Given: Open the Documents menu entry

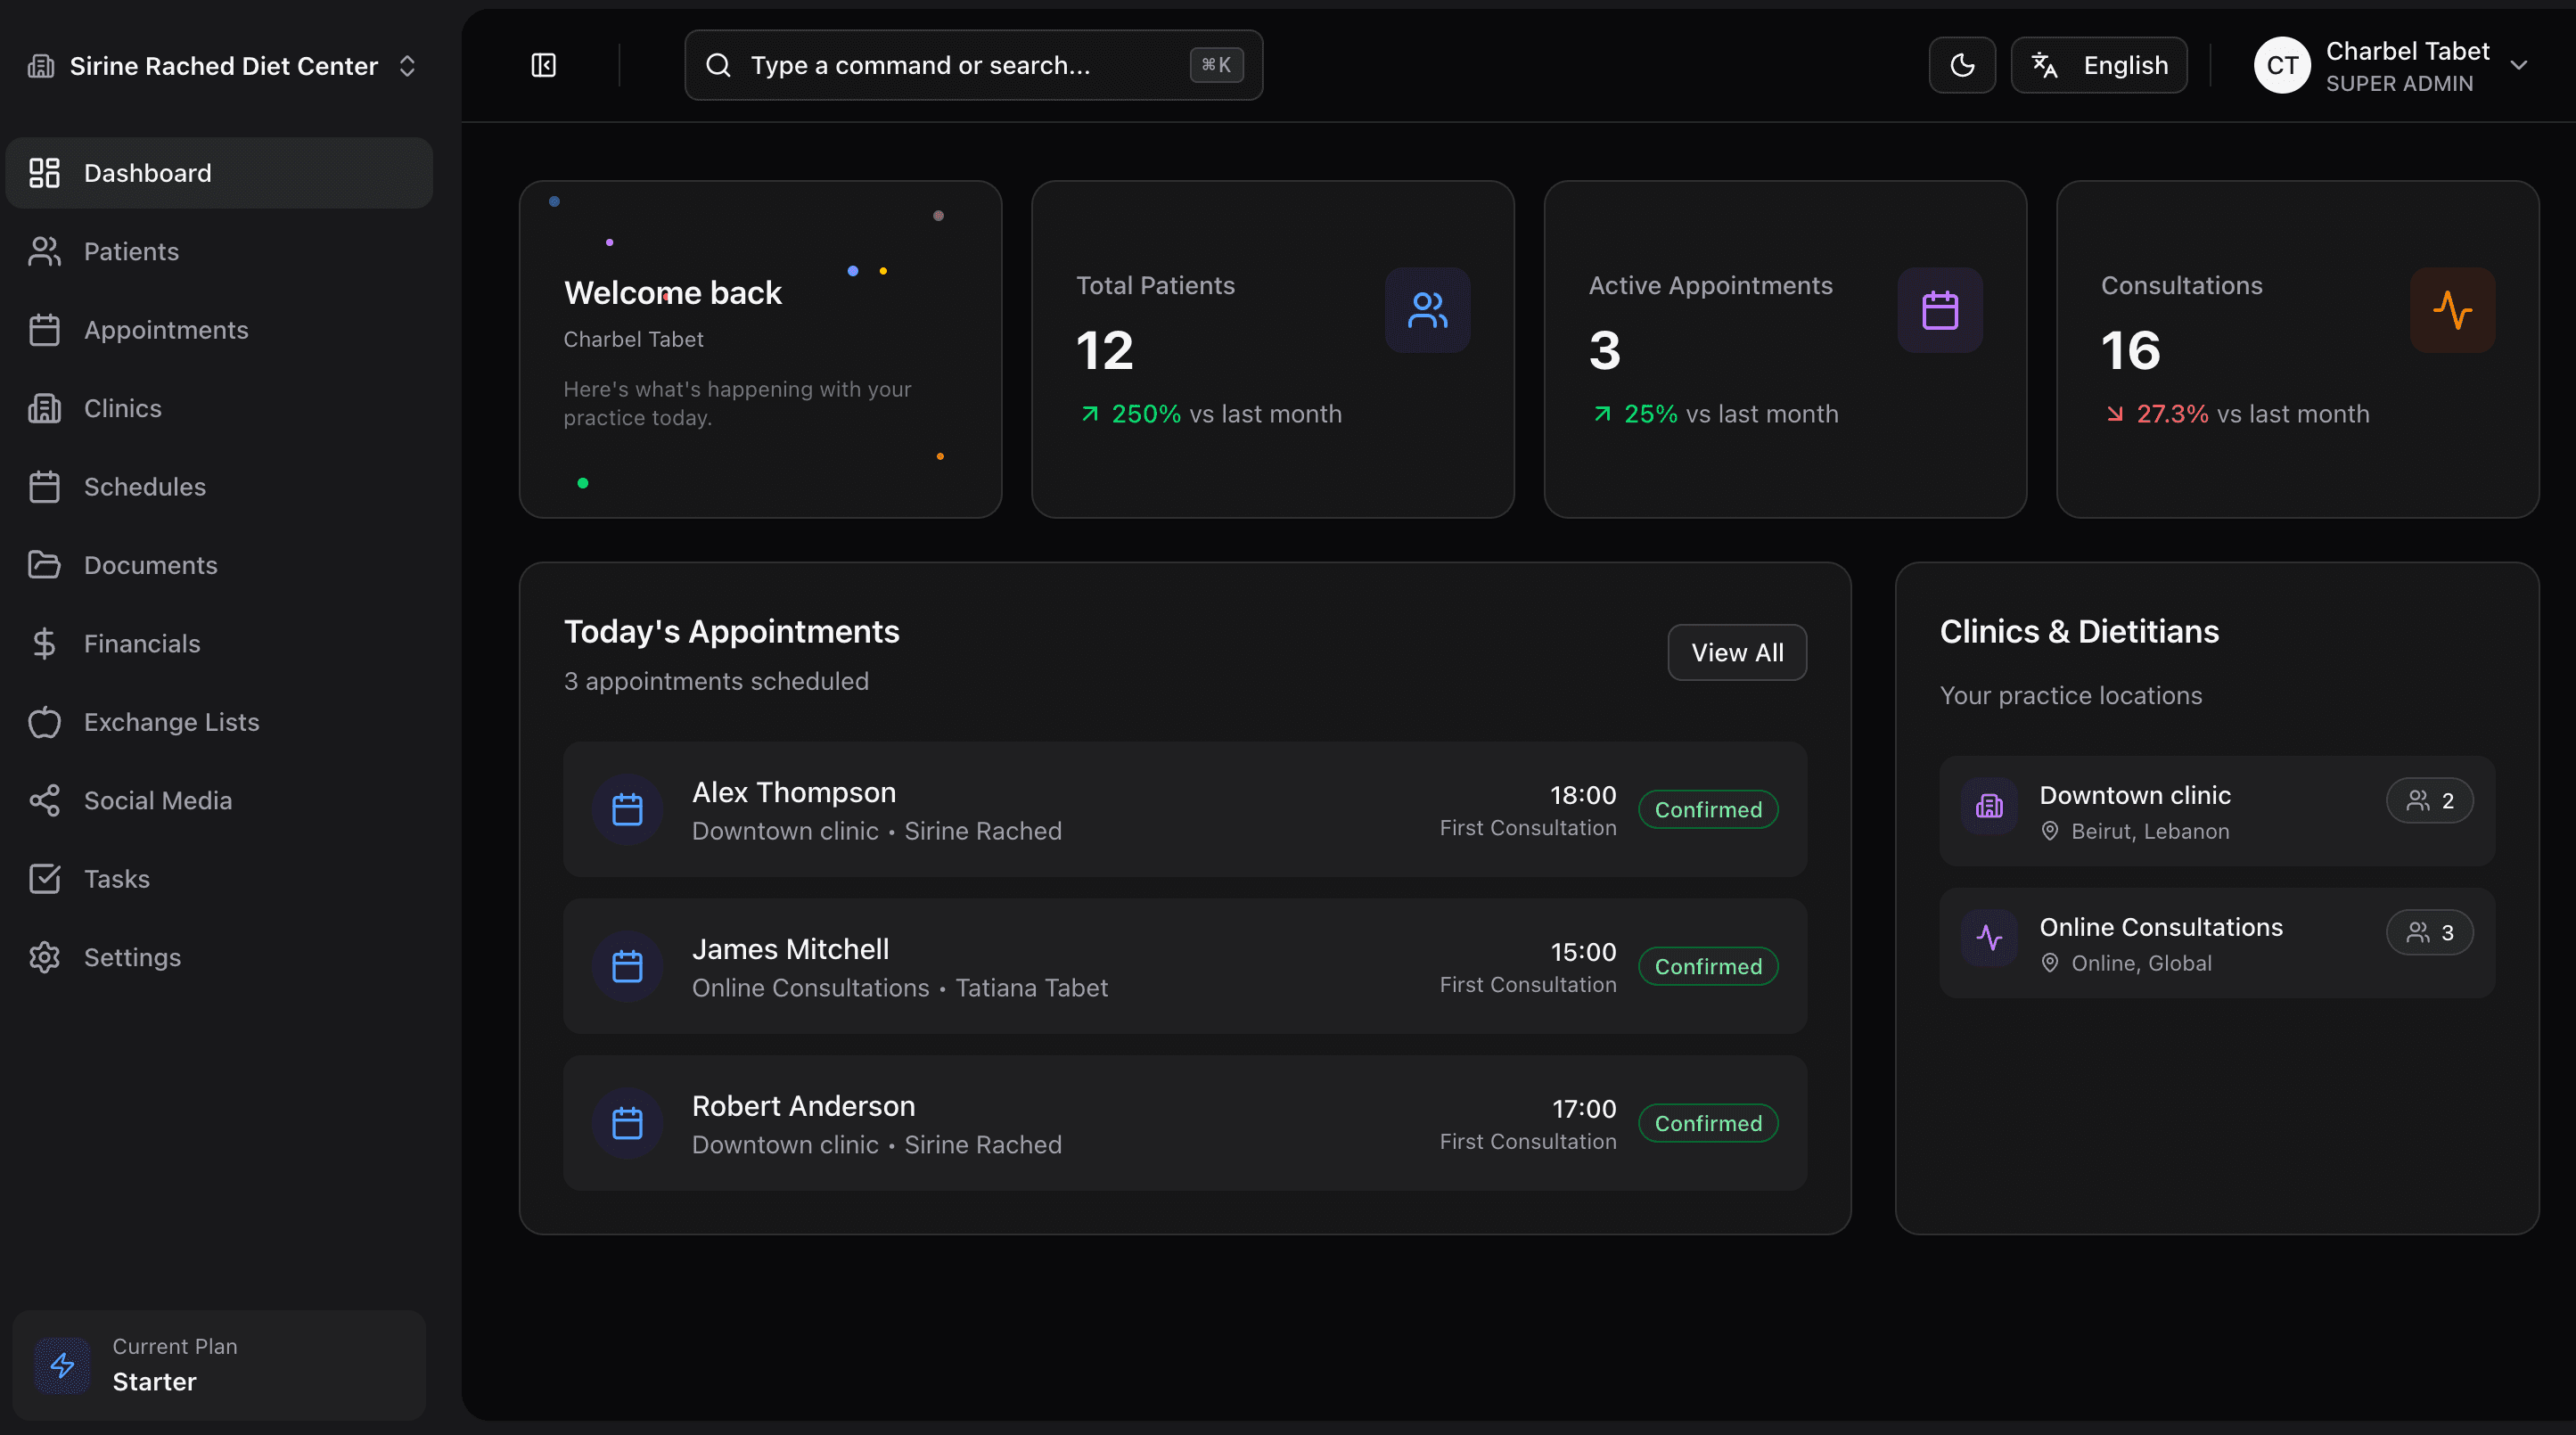Looking at the screenshot, I should [150, 565].
